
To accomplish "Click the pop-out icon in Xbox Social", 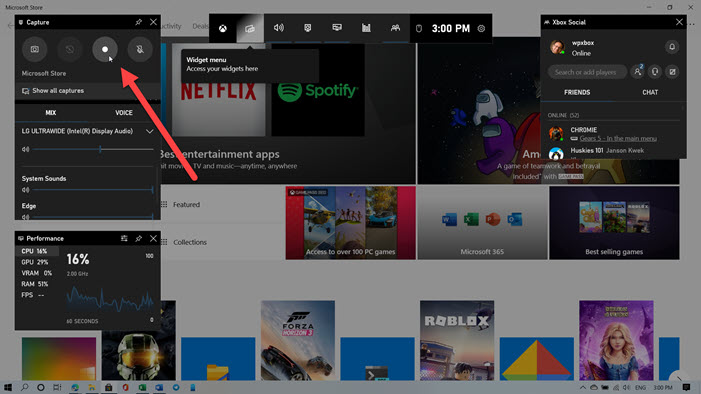I will point(672,72).
